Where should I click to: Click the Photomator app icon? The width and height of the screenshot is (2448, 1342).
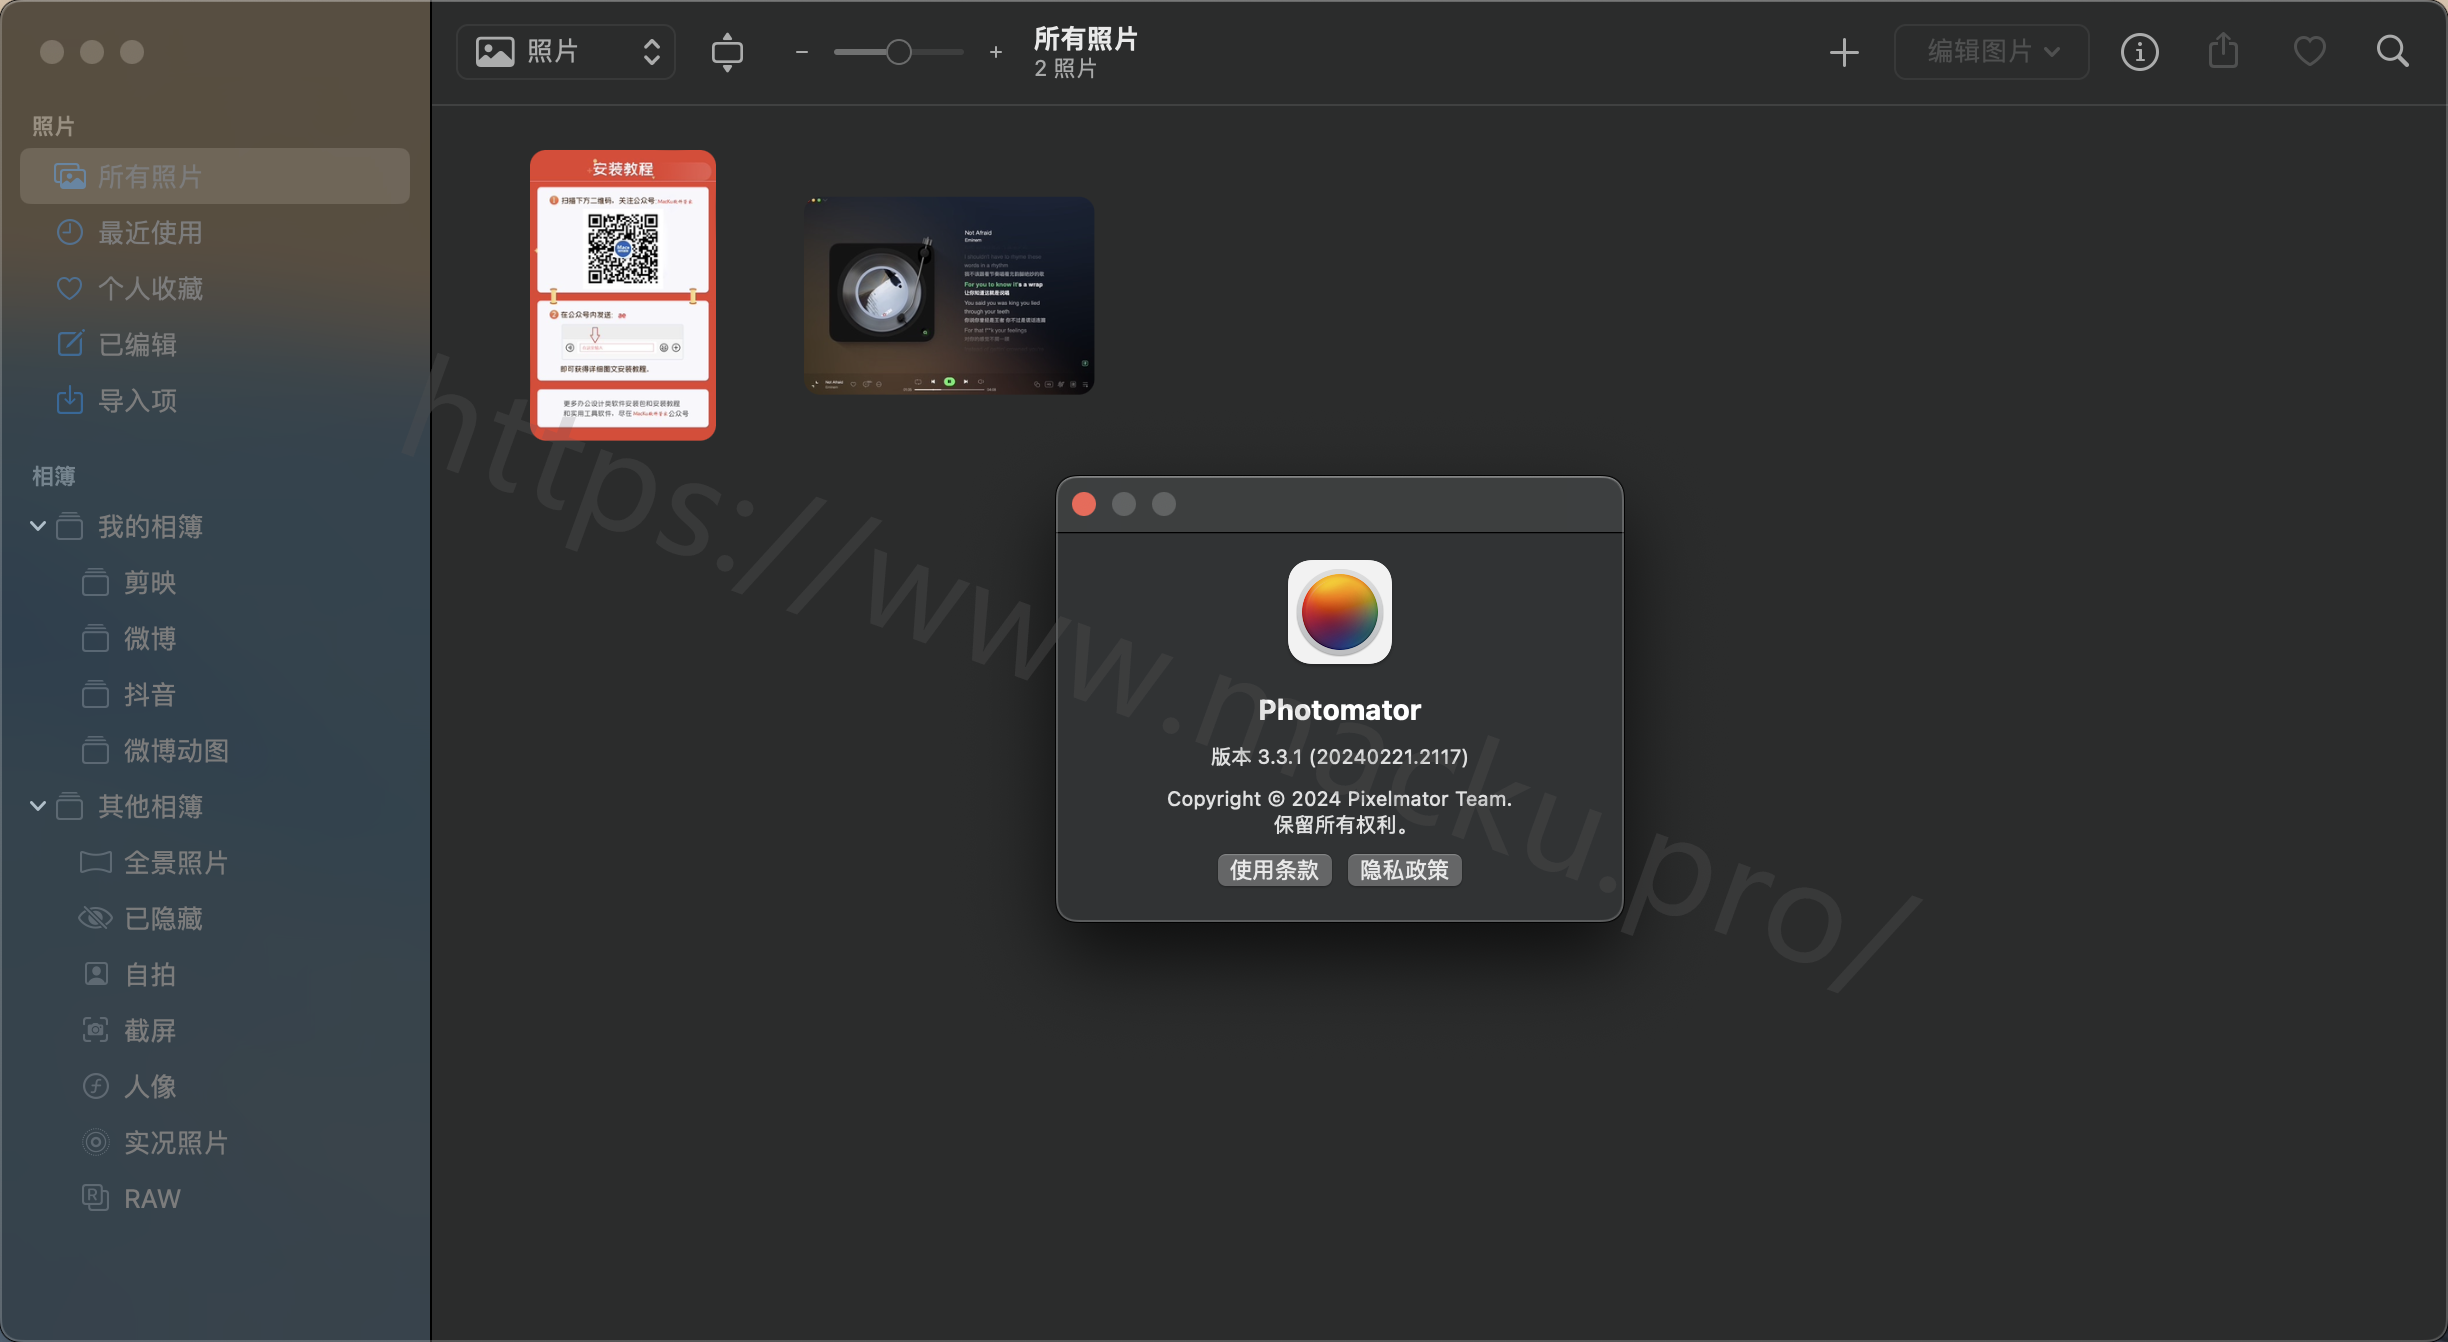(x=1340, y=612)
